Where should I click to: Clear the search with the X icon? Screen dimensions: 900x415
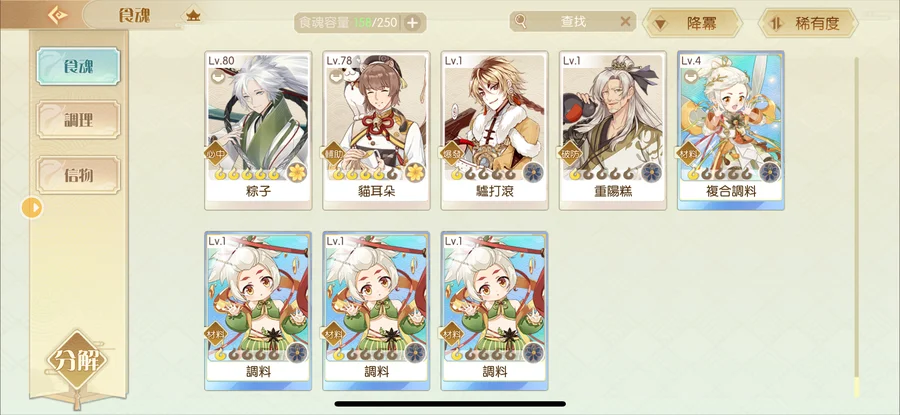[626, 22]
